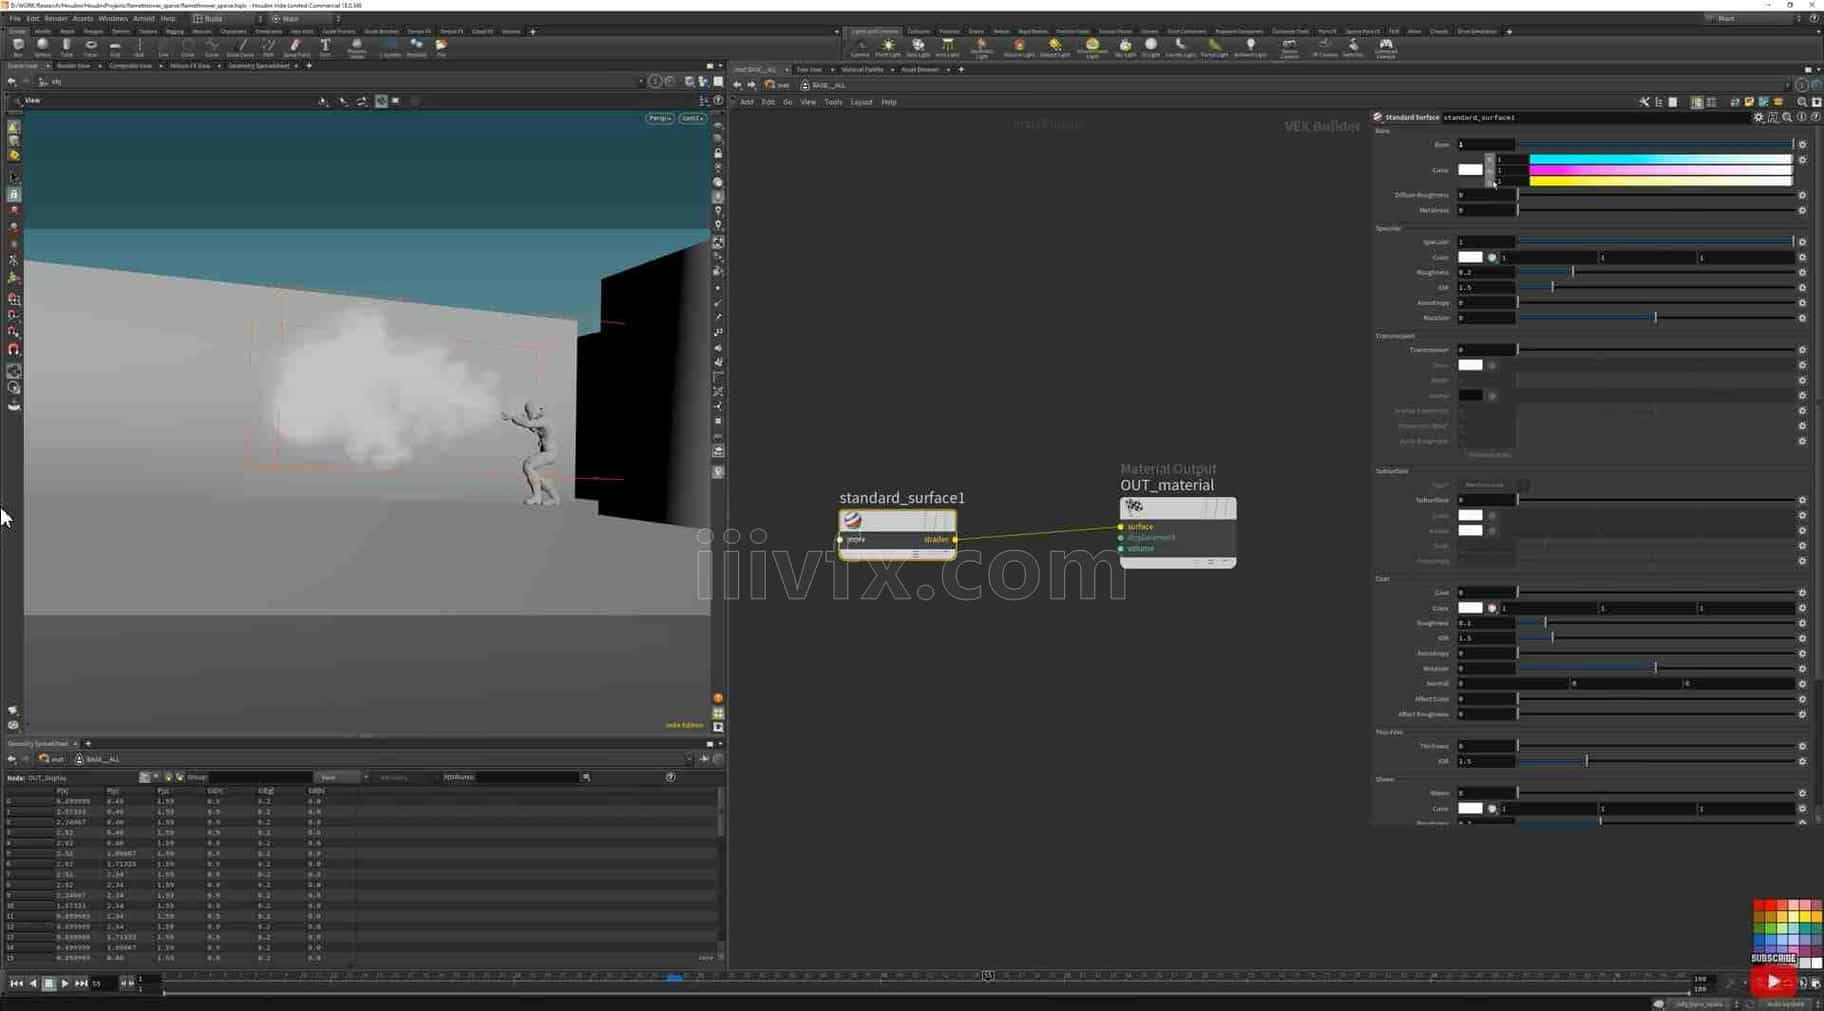
Task: Select the OUT_material output node
Action: tap(1177, 508)
